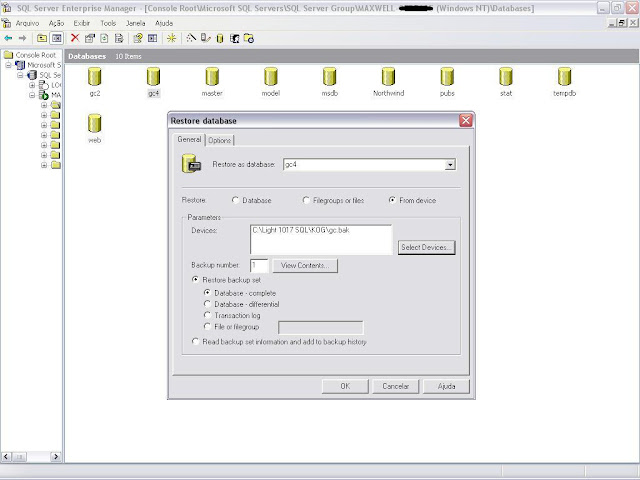Click the Up one level folder icon
This screenshot has width=640, height=480.
42,38
